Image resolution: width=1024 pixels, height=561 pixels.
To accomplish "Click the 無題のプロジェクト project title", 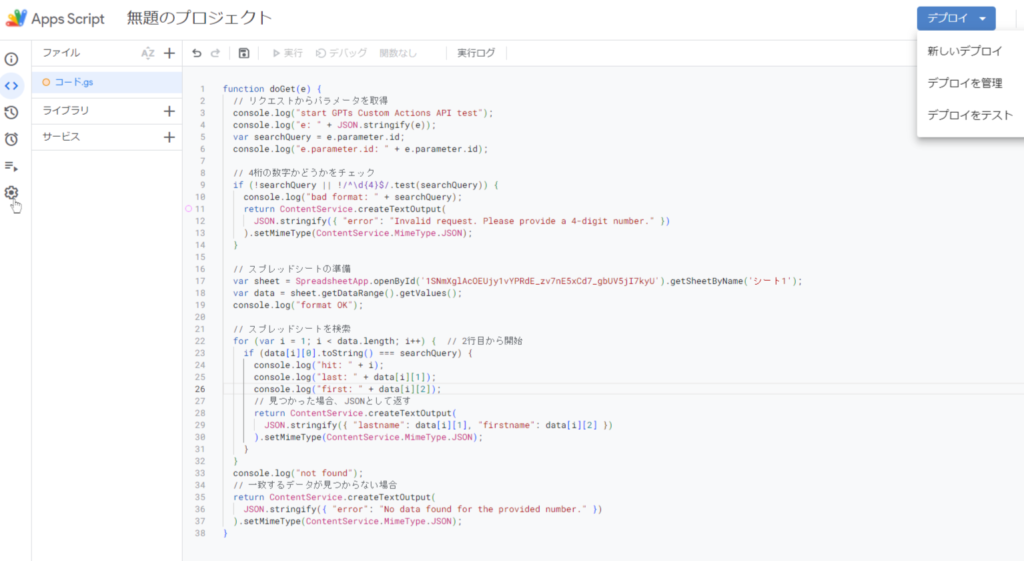I will [x=199, y=18].
